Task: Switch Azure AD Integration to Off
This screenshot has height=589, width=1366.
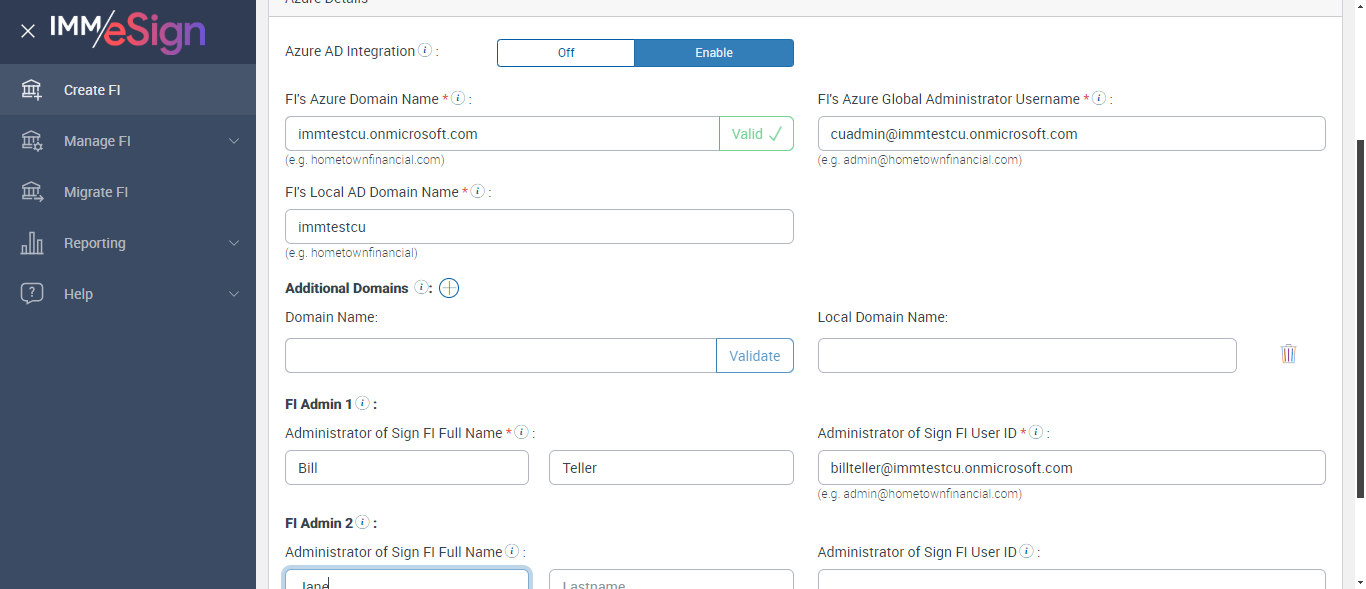Action: pyautogui.click(x=566, y=53)
